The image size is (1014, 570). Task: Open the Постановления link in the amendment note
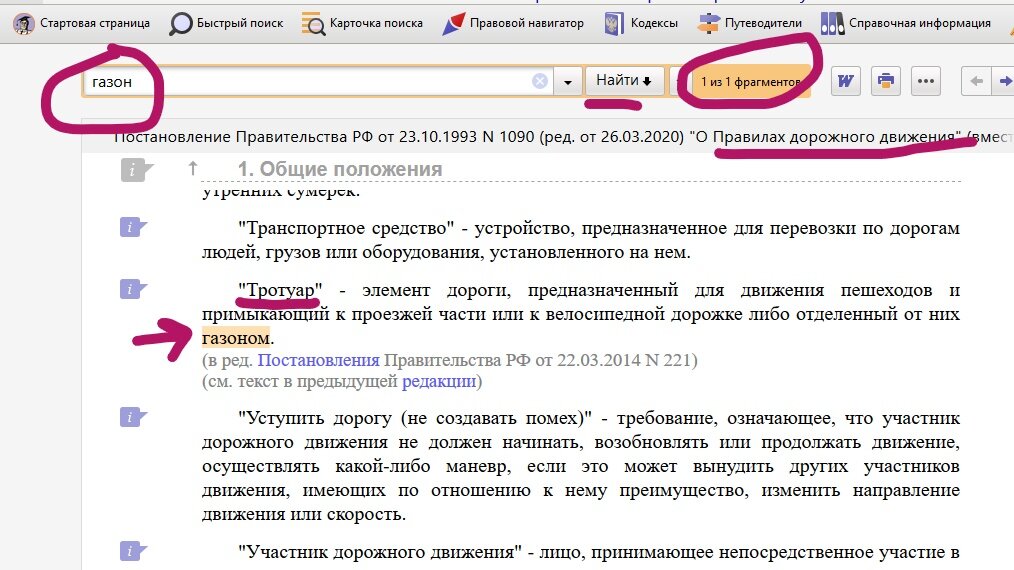[x=318, y=360]
